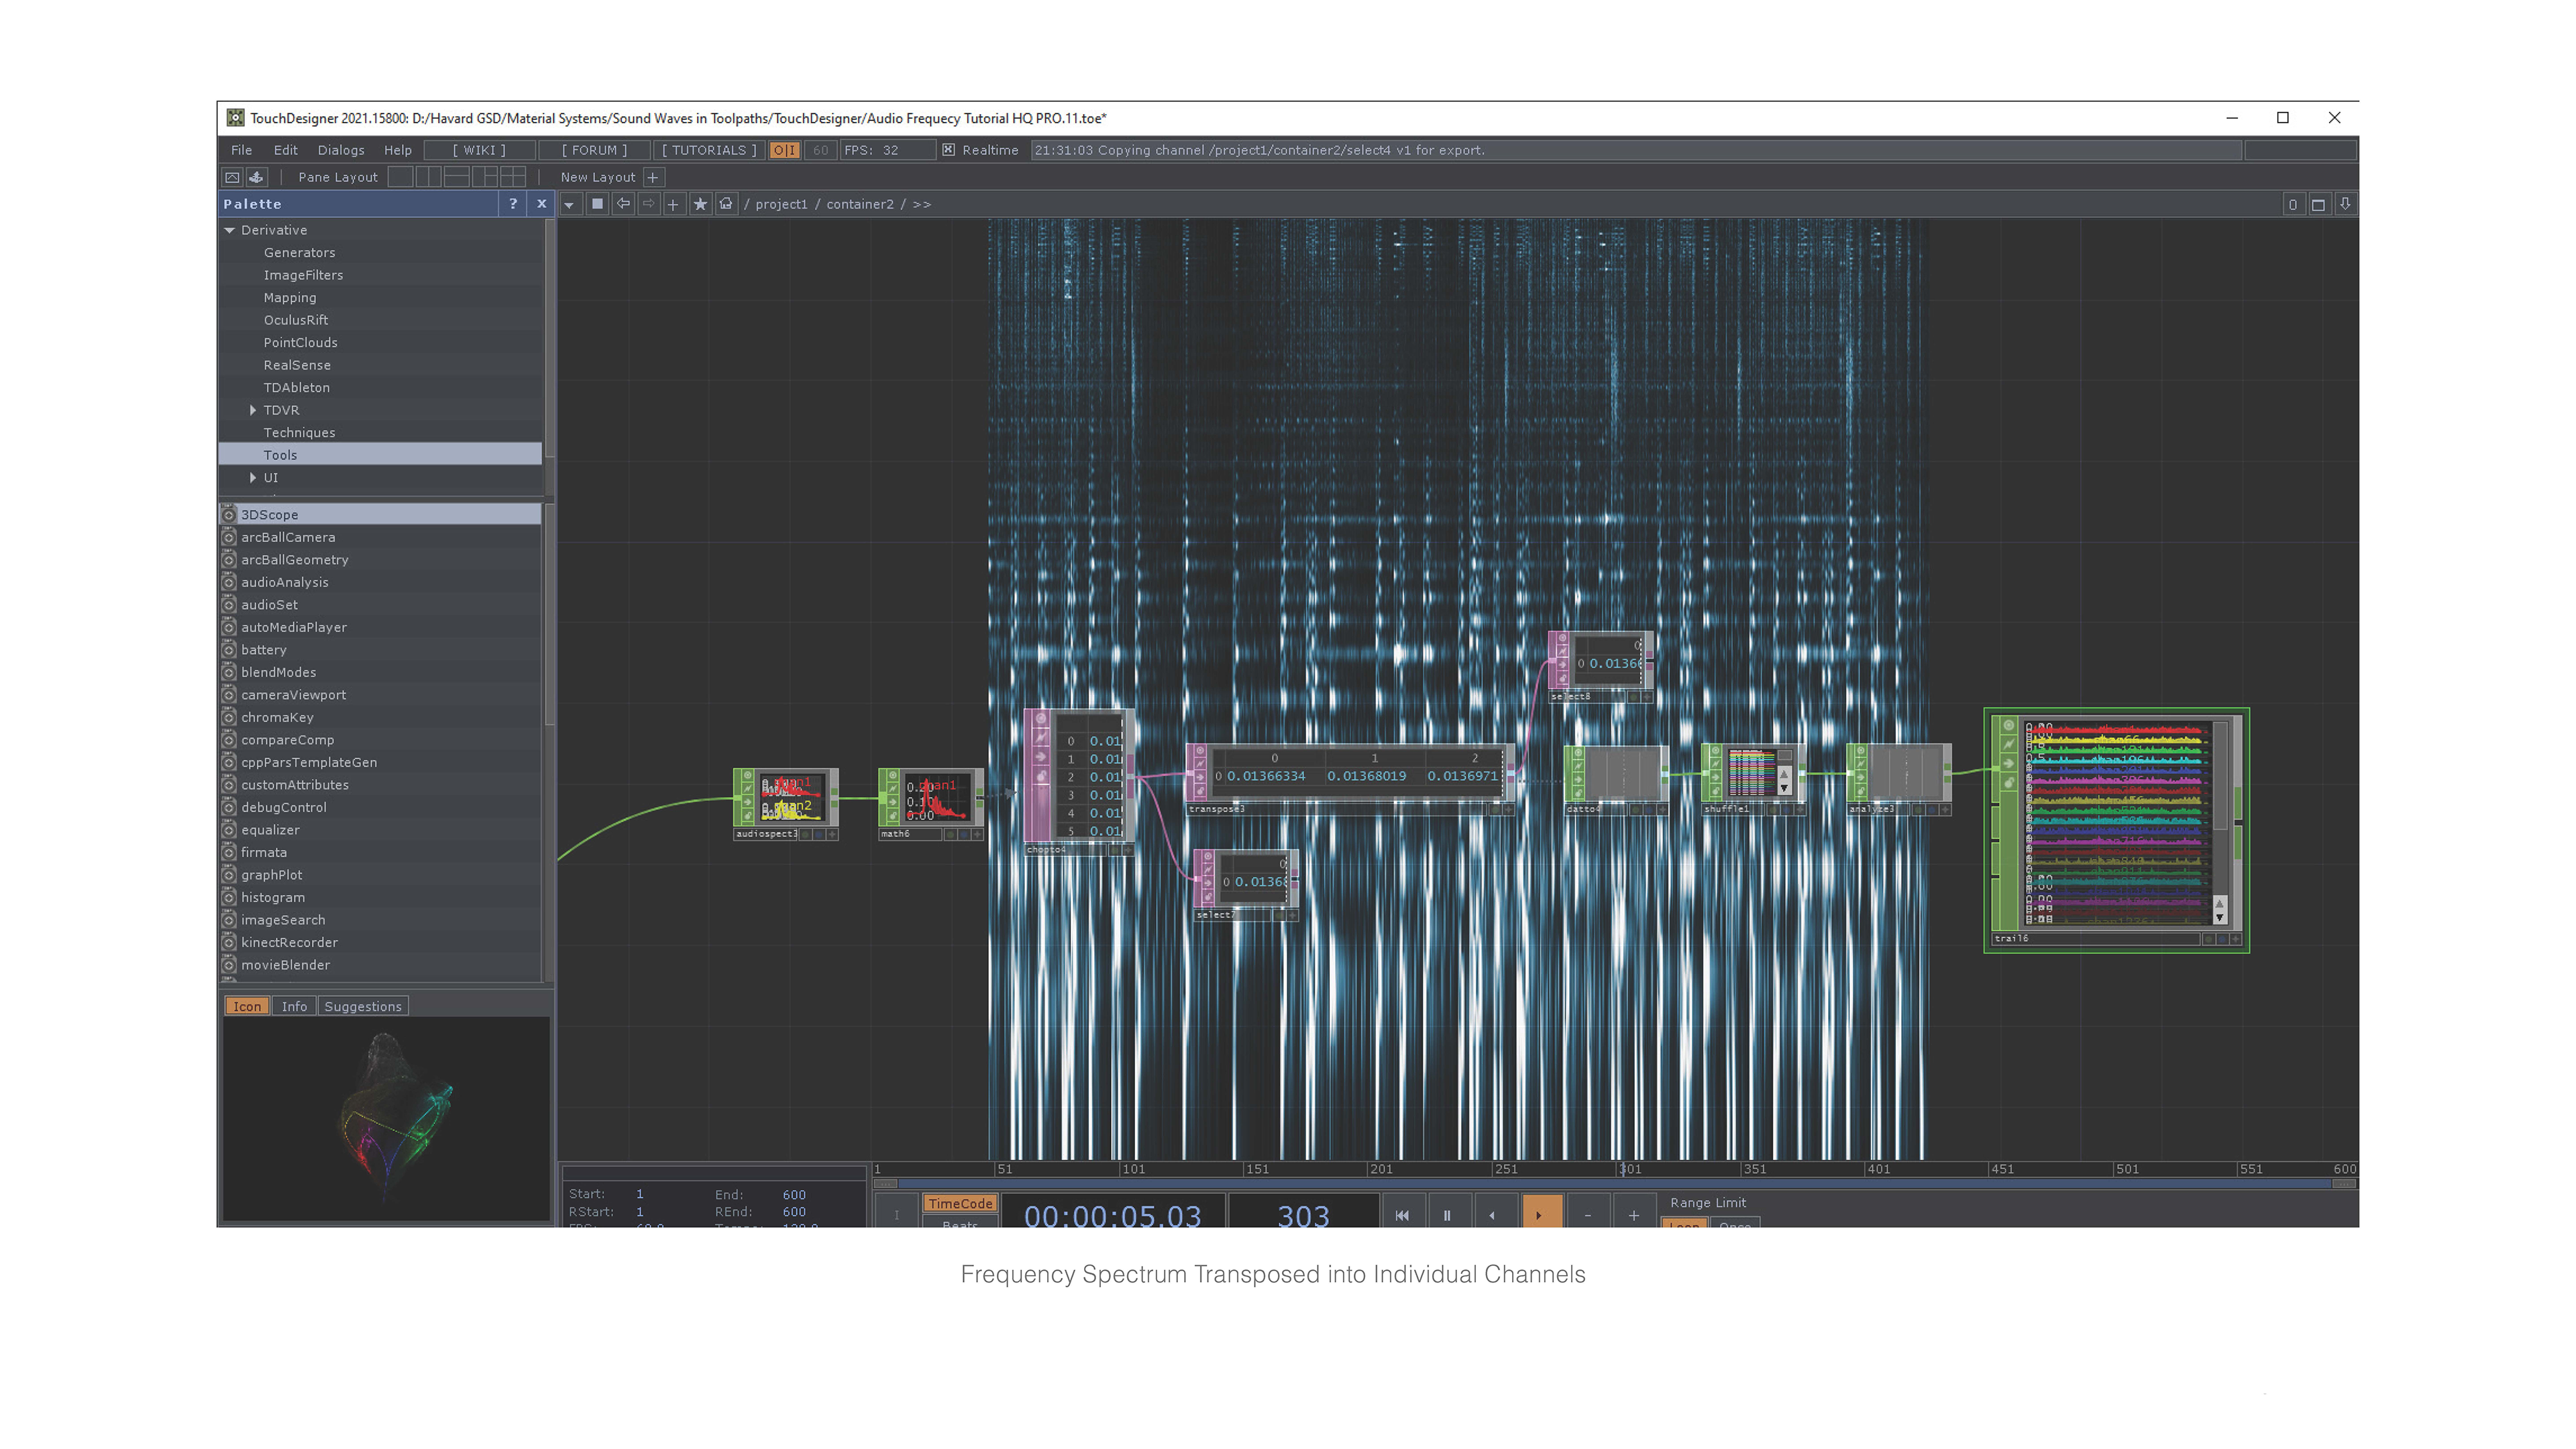
Task: Select the top/bottom split pane layout
Action: [456, 177]
